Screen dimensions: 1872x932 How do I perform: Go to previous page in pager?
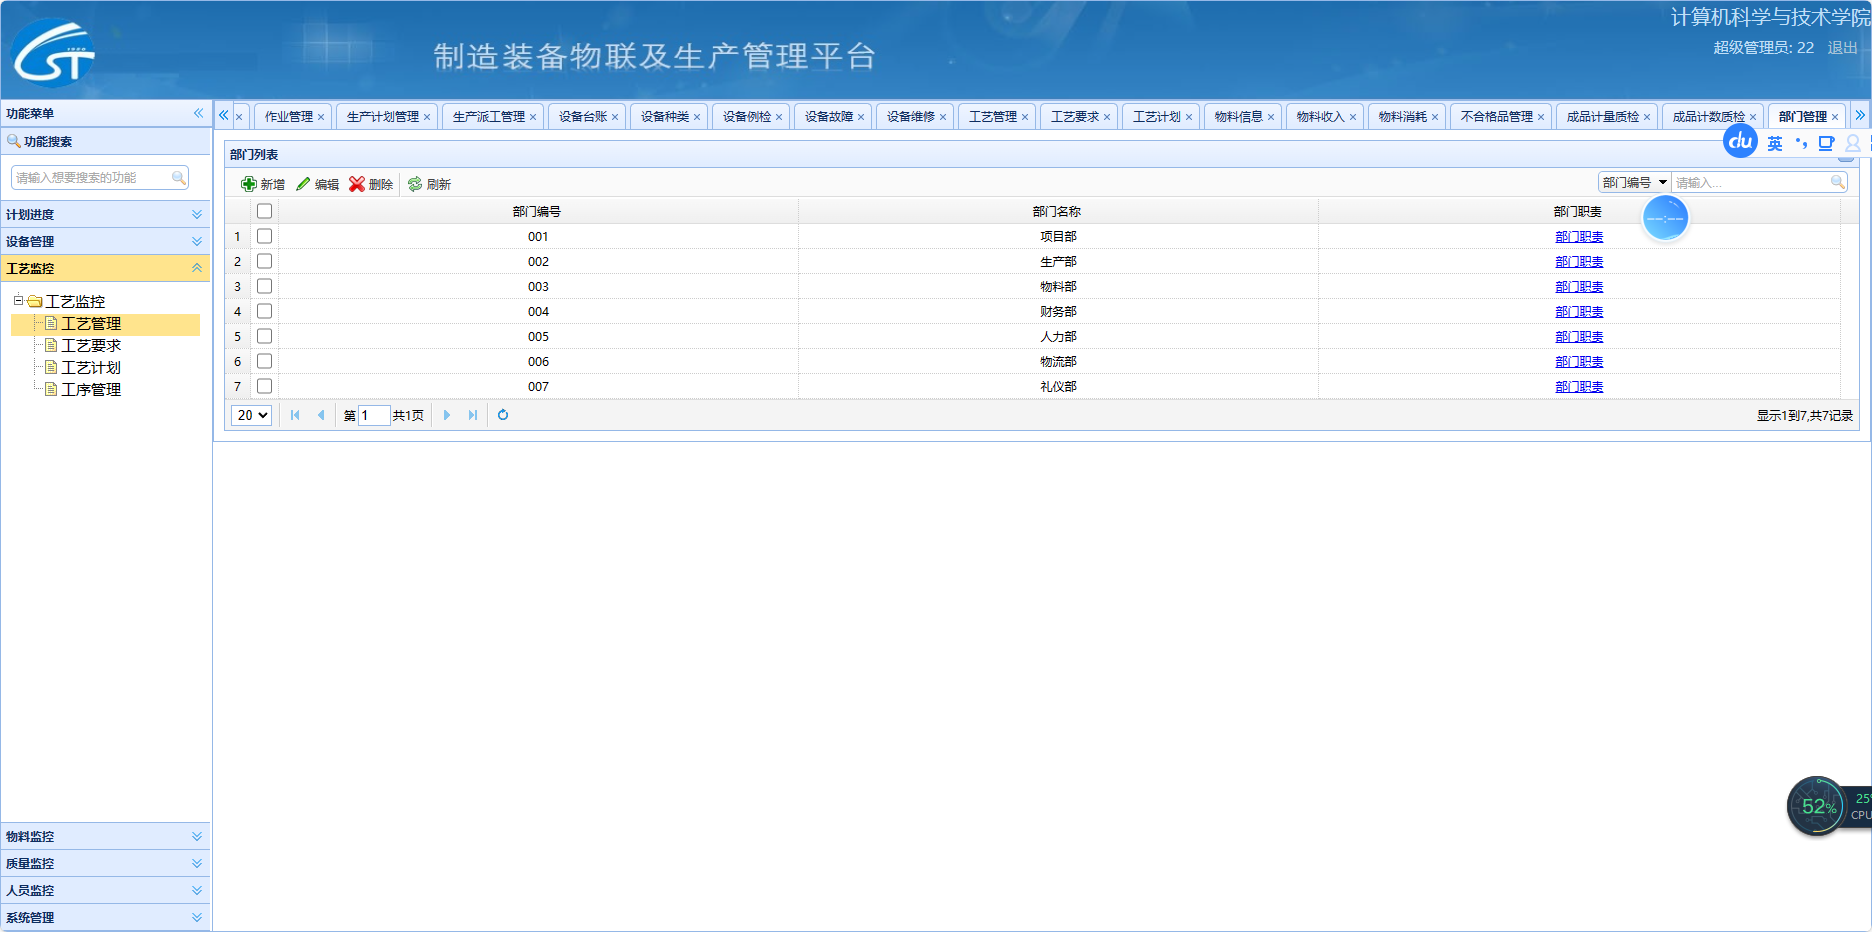coord(321,415)
